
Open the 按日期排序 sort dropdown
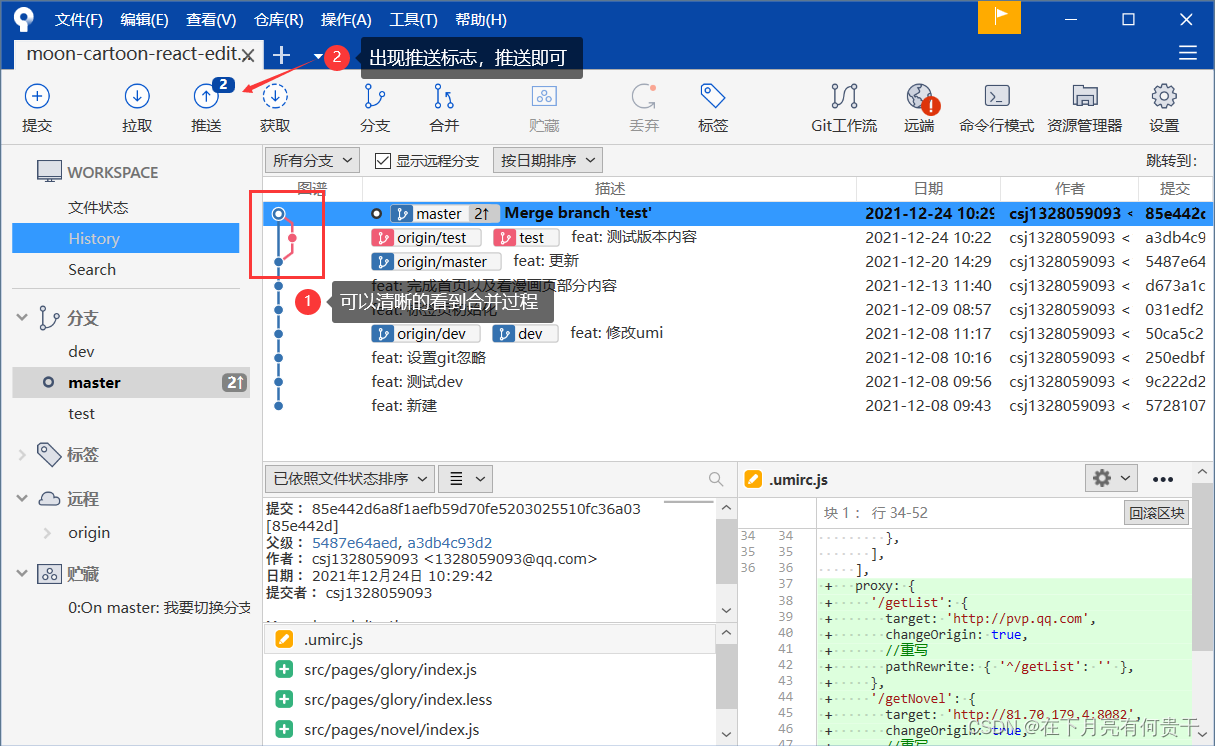point(547,160)
